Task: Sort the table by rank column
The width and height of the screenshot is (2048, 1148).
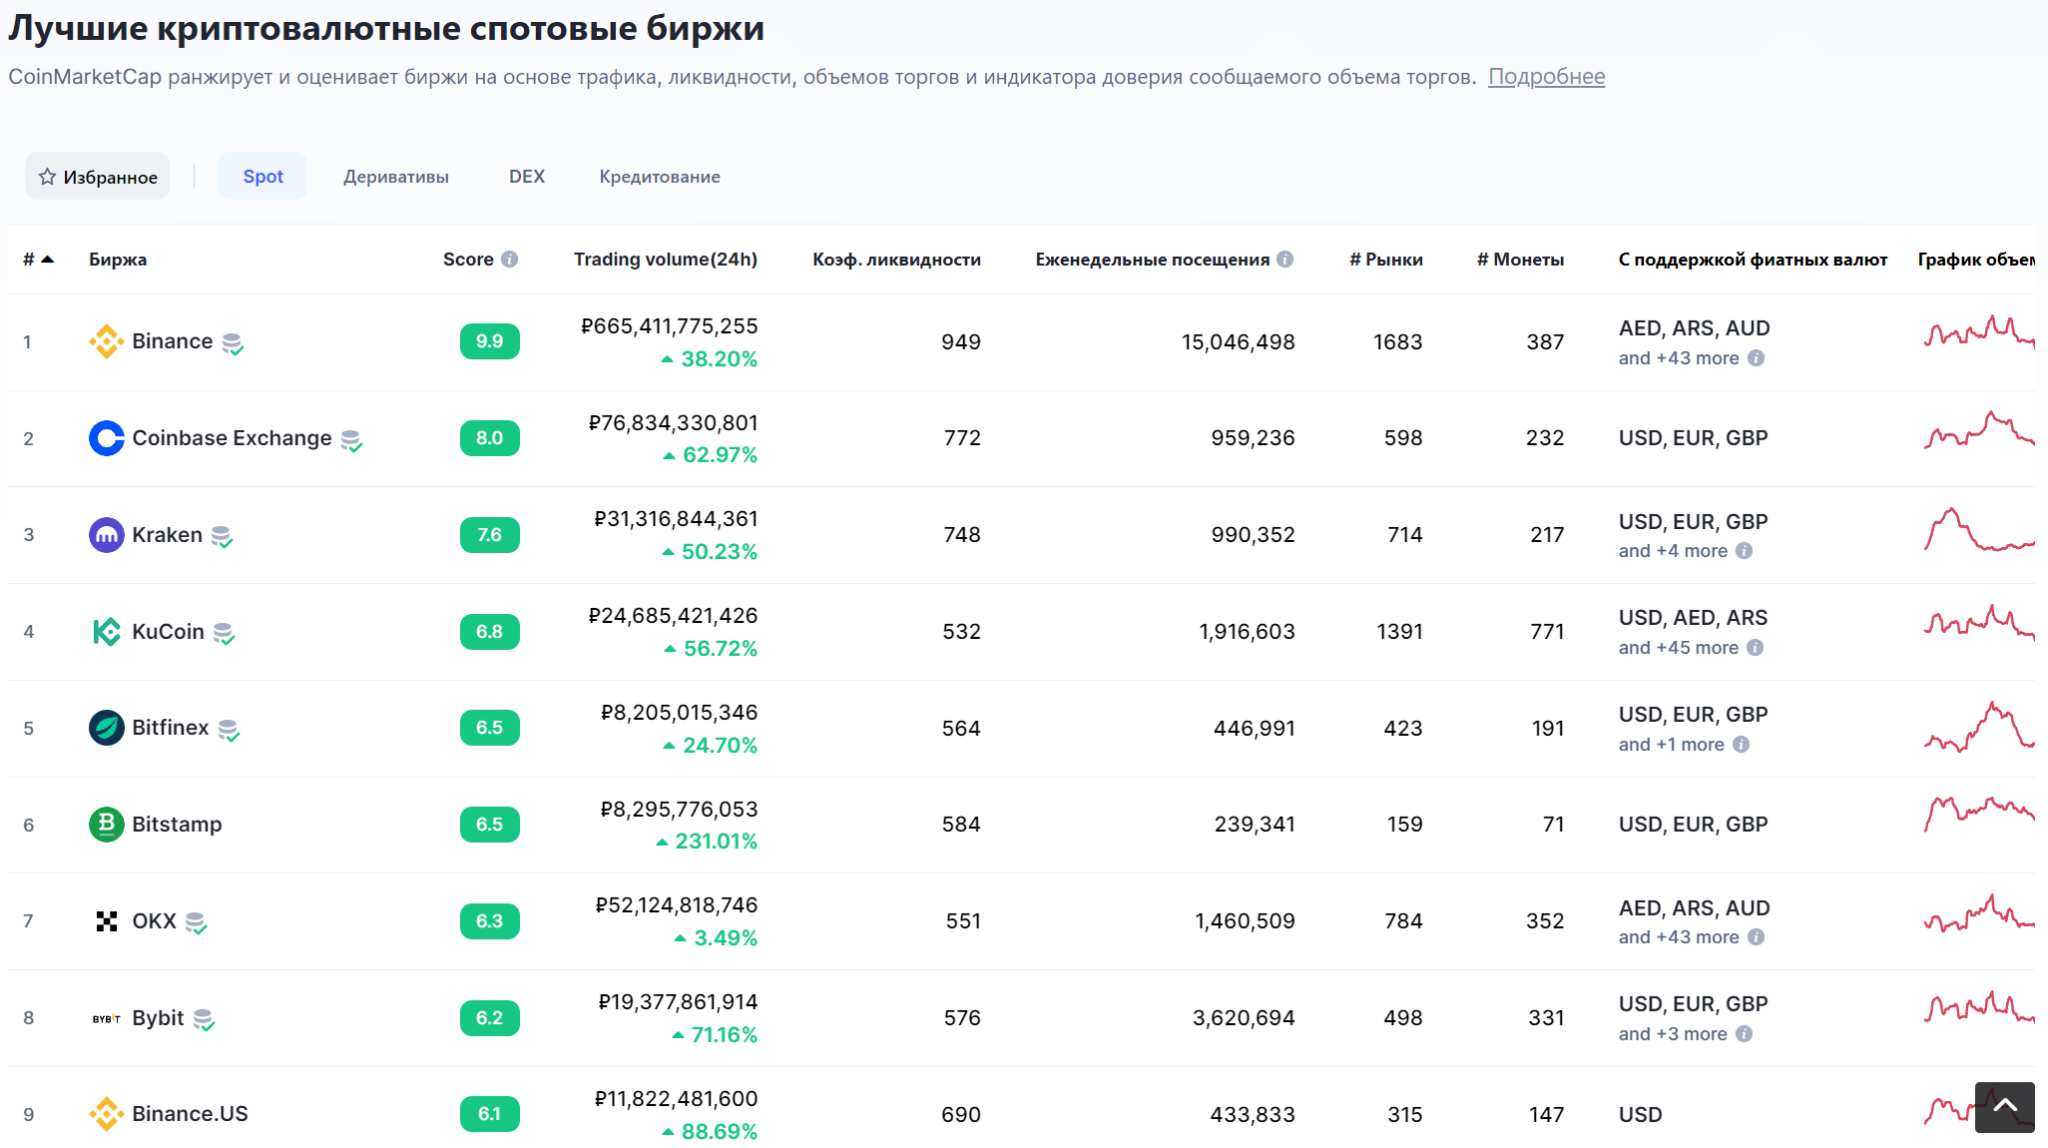Action: coord(35,258)
